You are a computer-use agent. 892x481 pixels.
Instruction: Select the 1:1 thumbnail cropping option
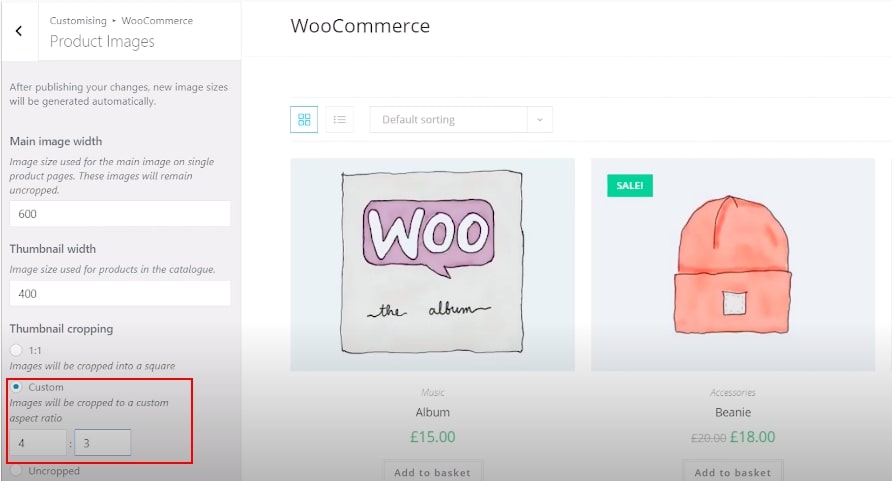(x=16, y=350)
